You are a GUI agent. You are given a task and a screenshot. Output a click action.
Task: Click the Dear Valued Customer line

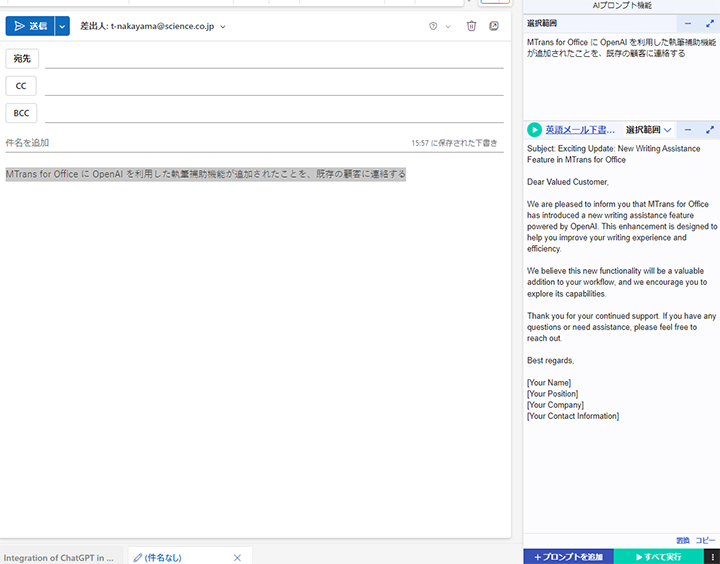[568, 182]
